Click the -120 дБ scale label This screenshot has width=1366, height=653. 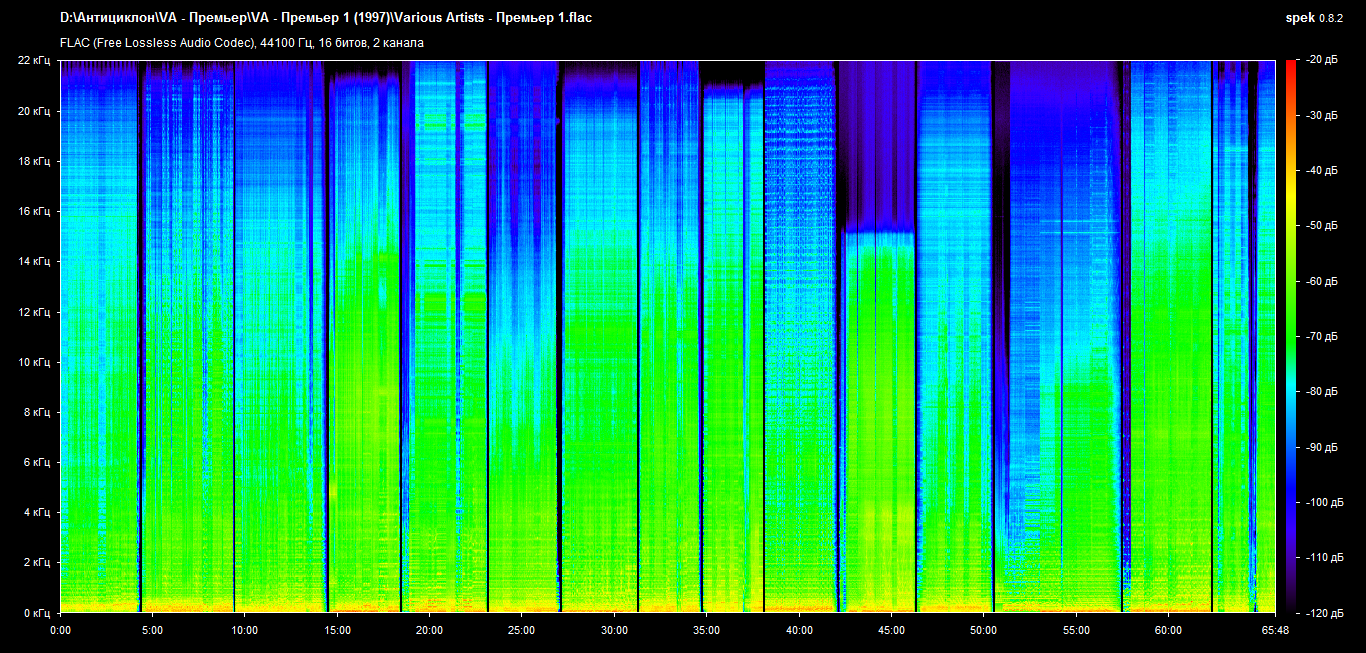coord(1324,612)
